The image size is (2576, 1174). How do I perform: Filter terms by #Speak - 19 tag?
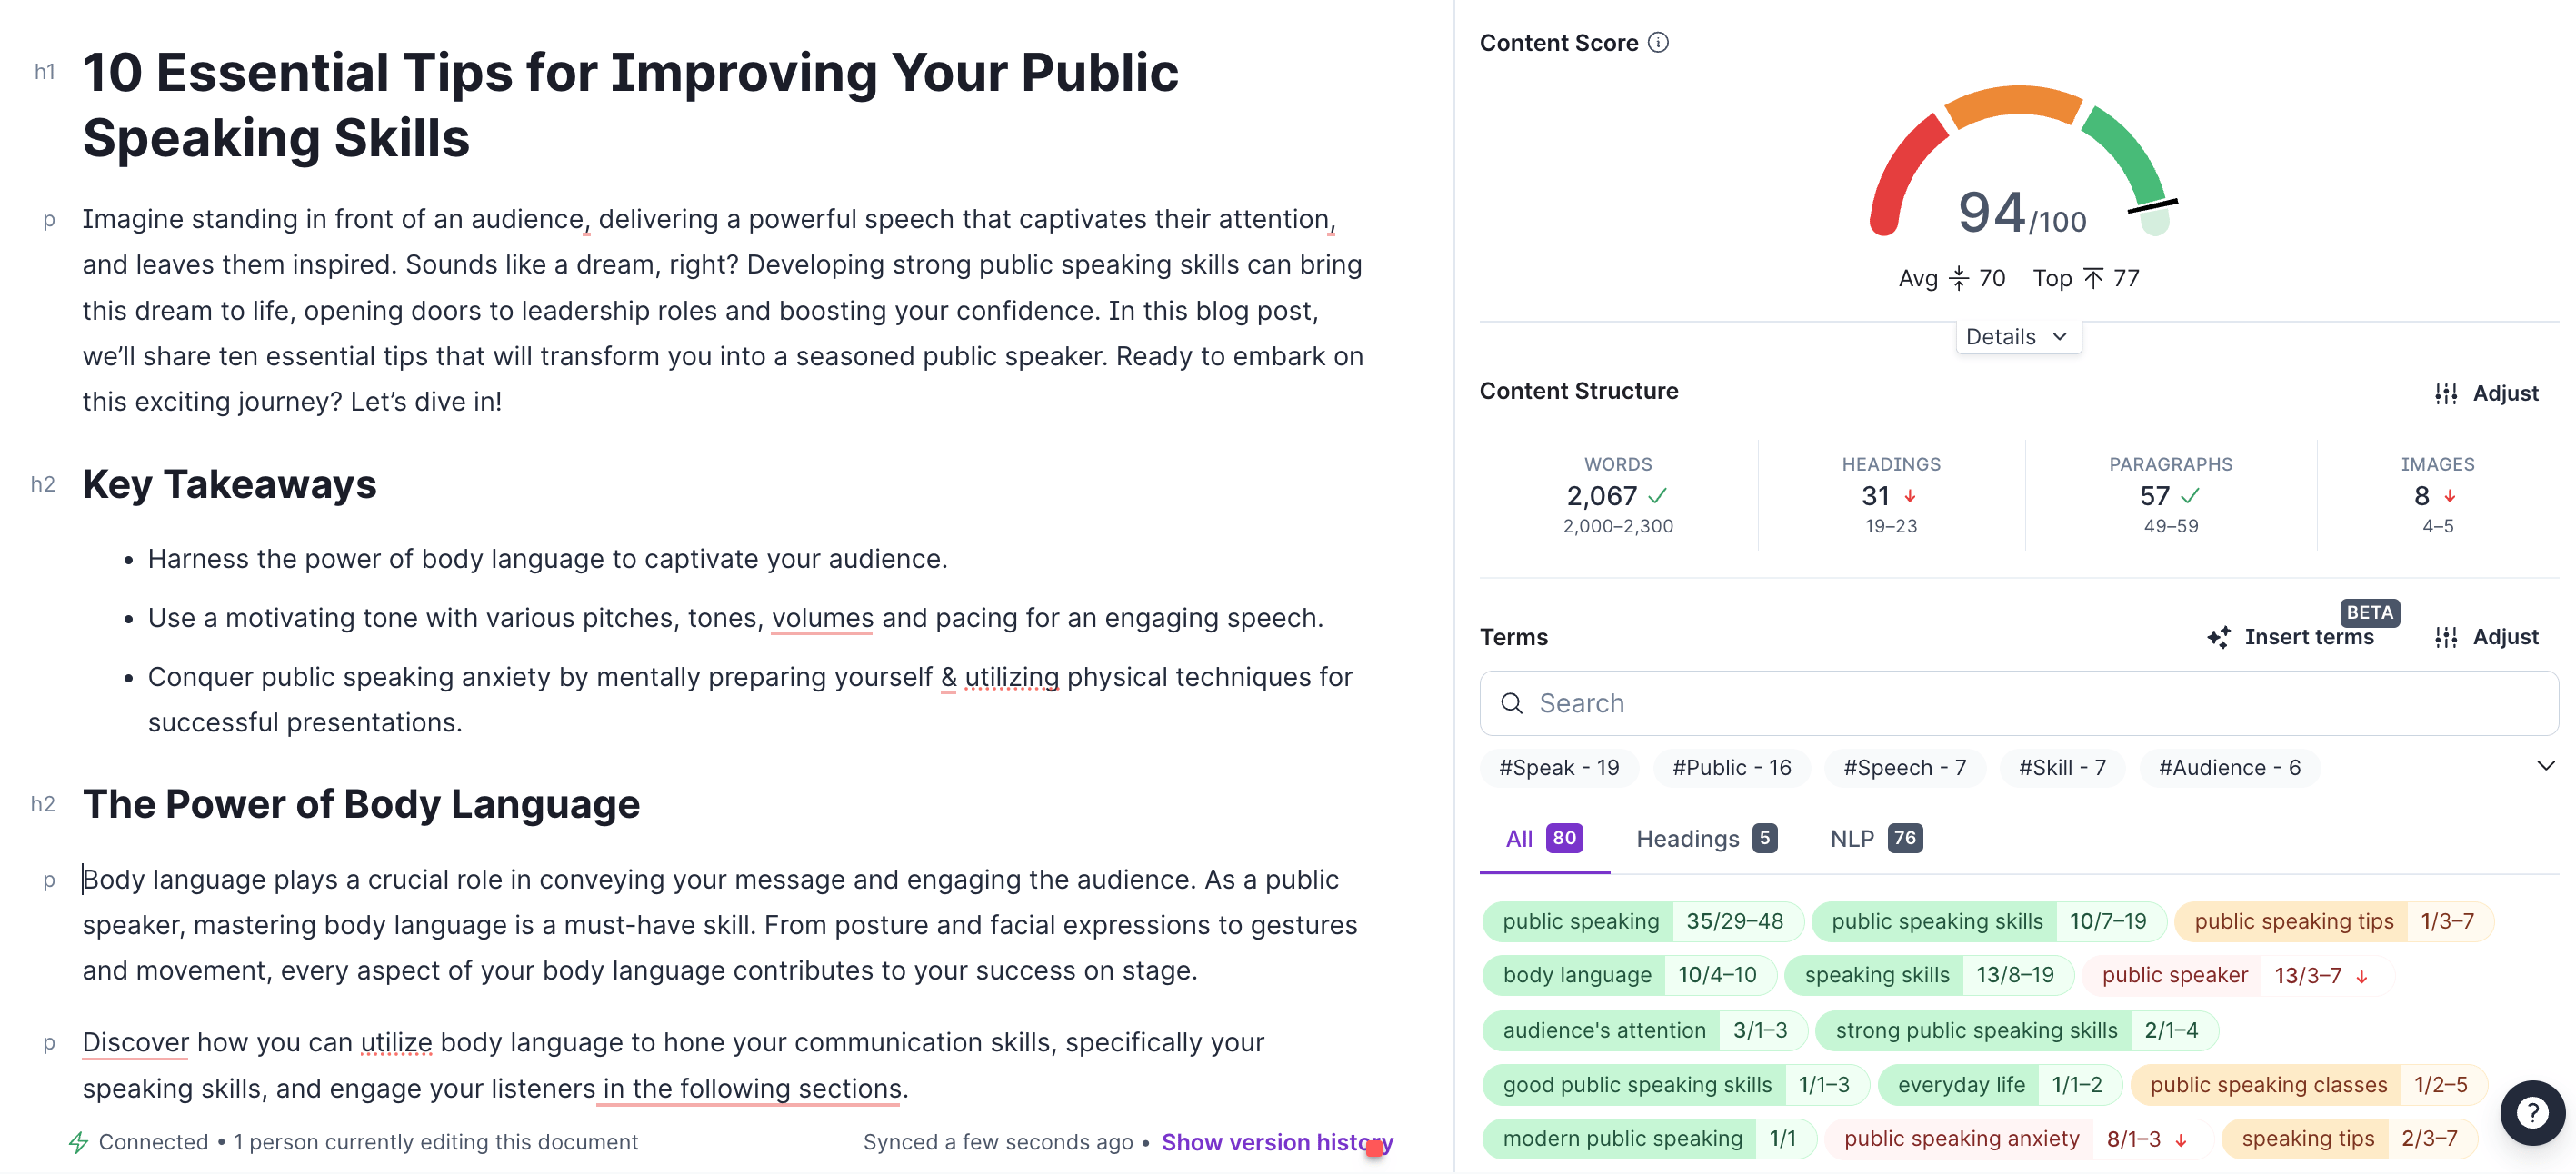pyautogui.click(x=1558, y=767)
